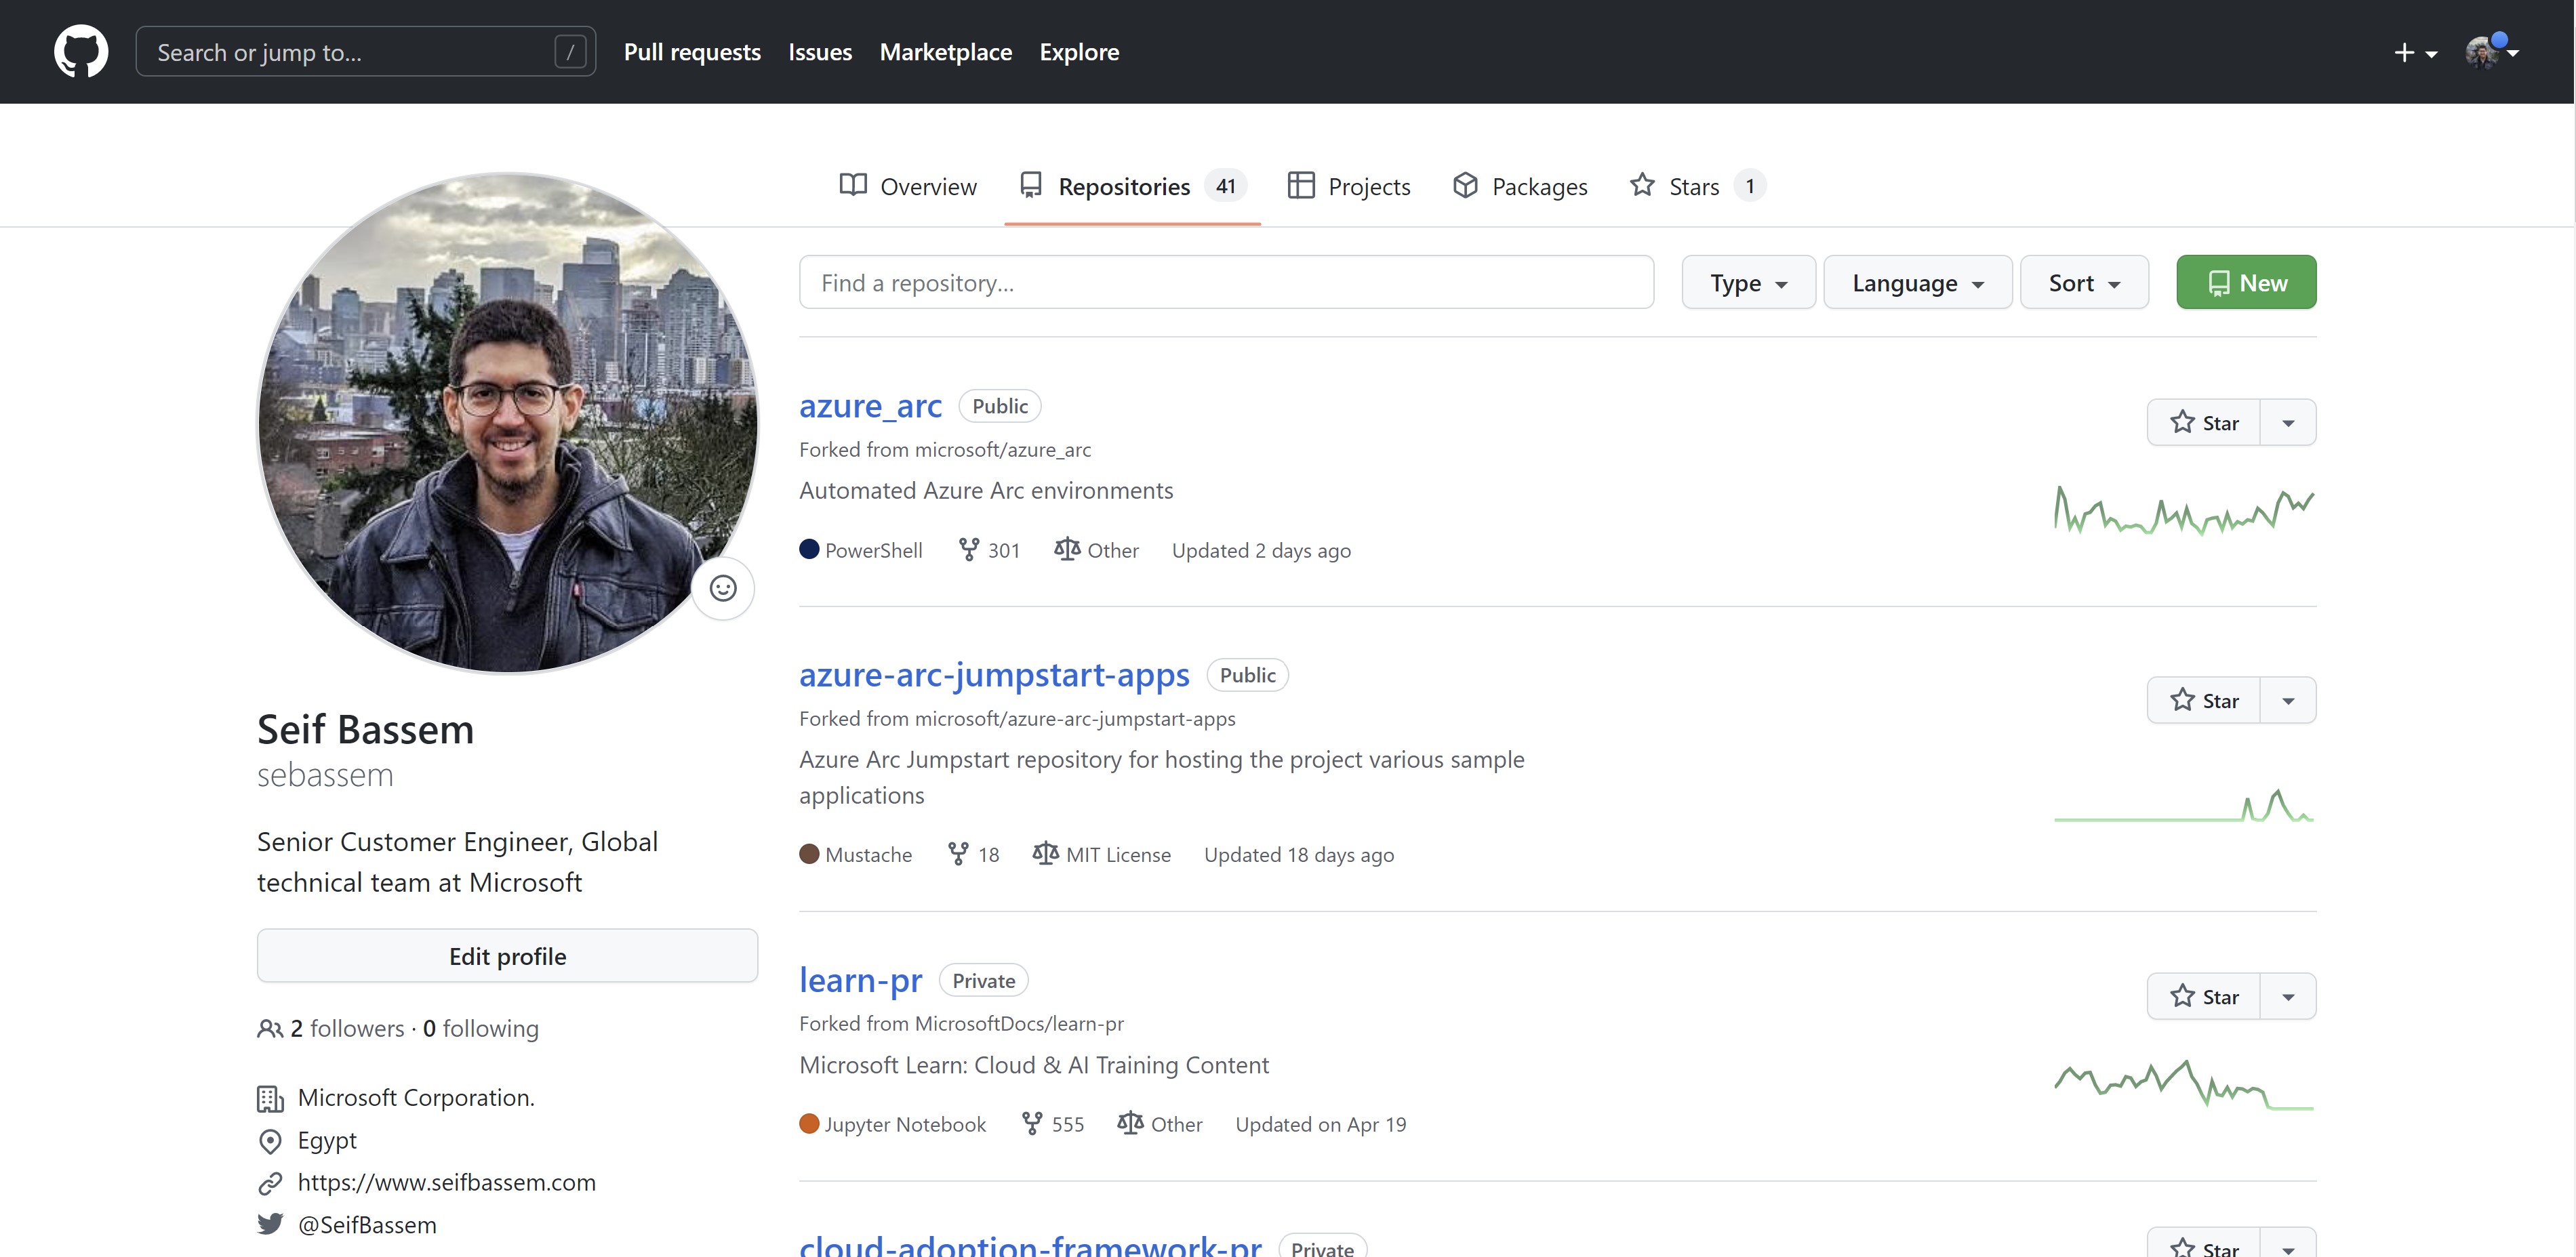Click the 0 following link

tap(481, 1028)
